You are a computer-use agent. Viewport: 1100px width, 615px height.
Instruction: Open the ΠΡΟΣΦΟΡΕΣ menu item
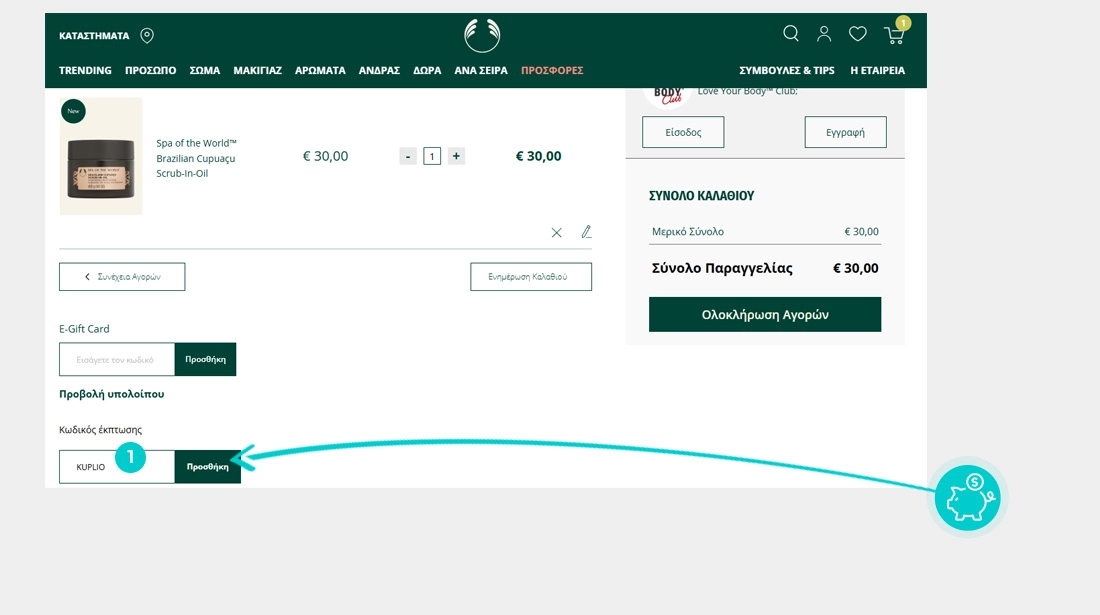(552, 71)
